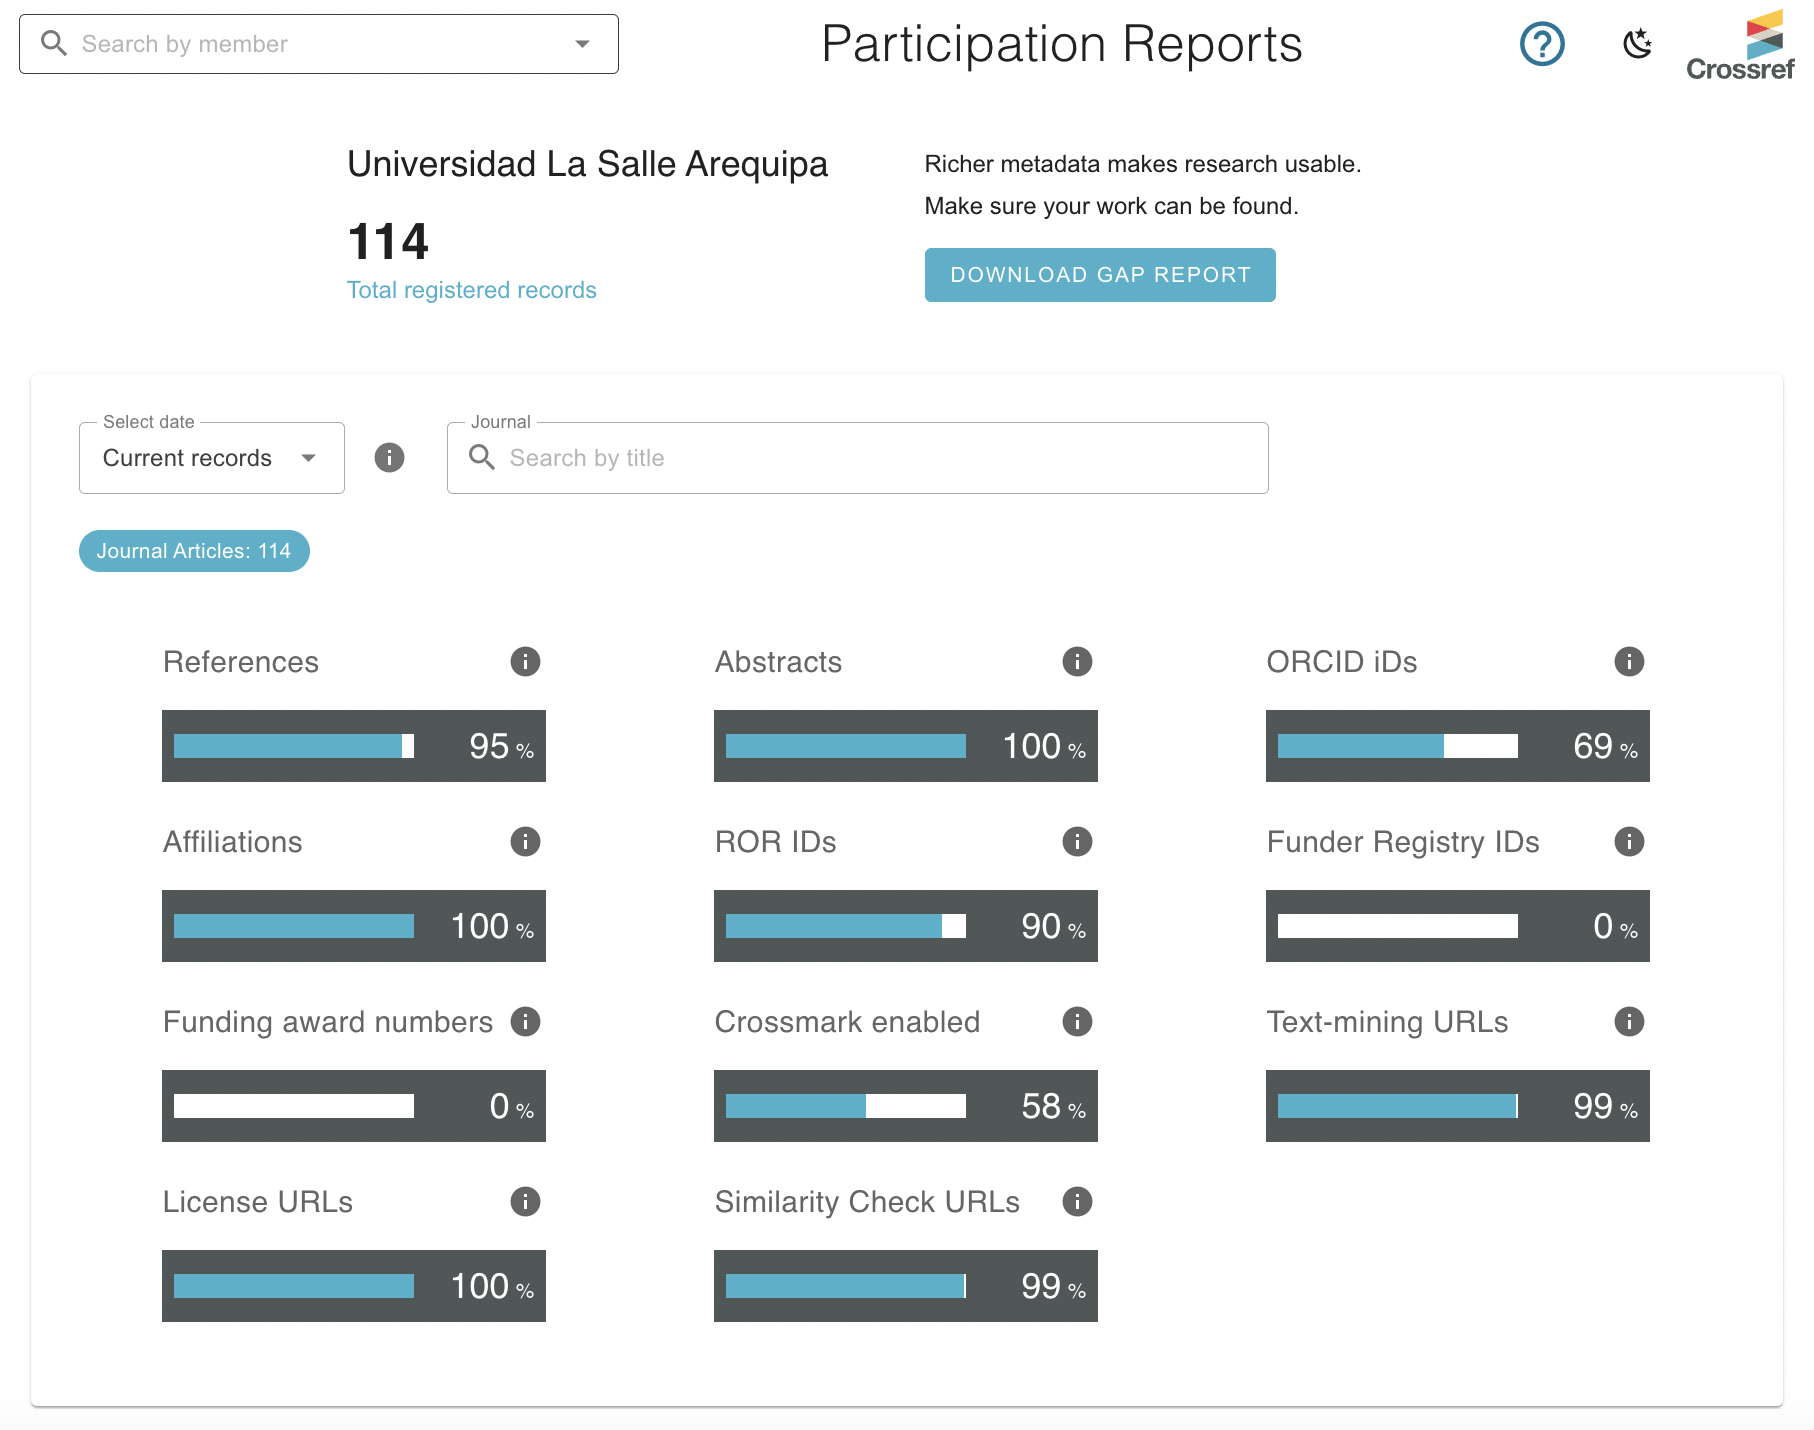Click the Crossref logo
The height and width of the screenshot is (1430, 1814).
click(1740, 40)
